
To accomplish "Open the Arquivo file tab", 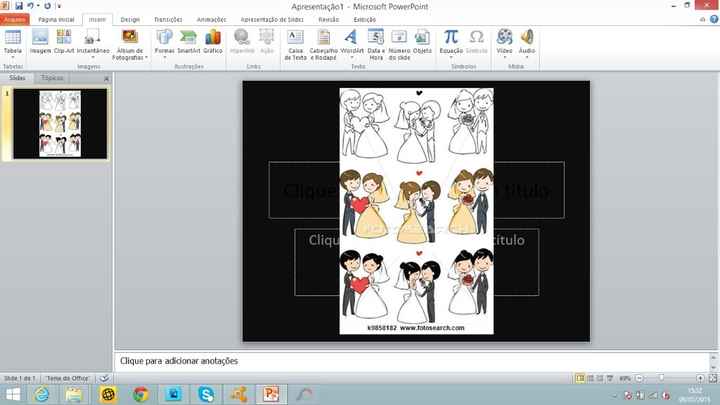I will (x=15, y=20).
